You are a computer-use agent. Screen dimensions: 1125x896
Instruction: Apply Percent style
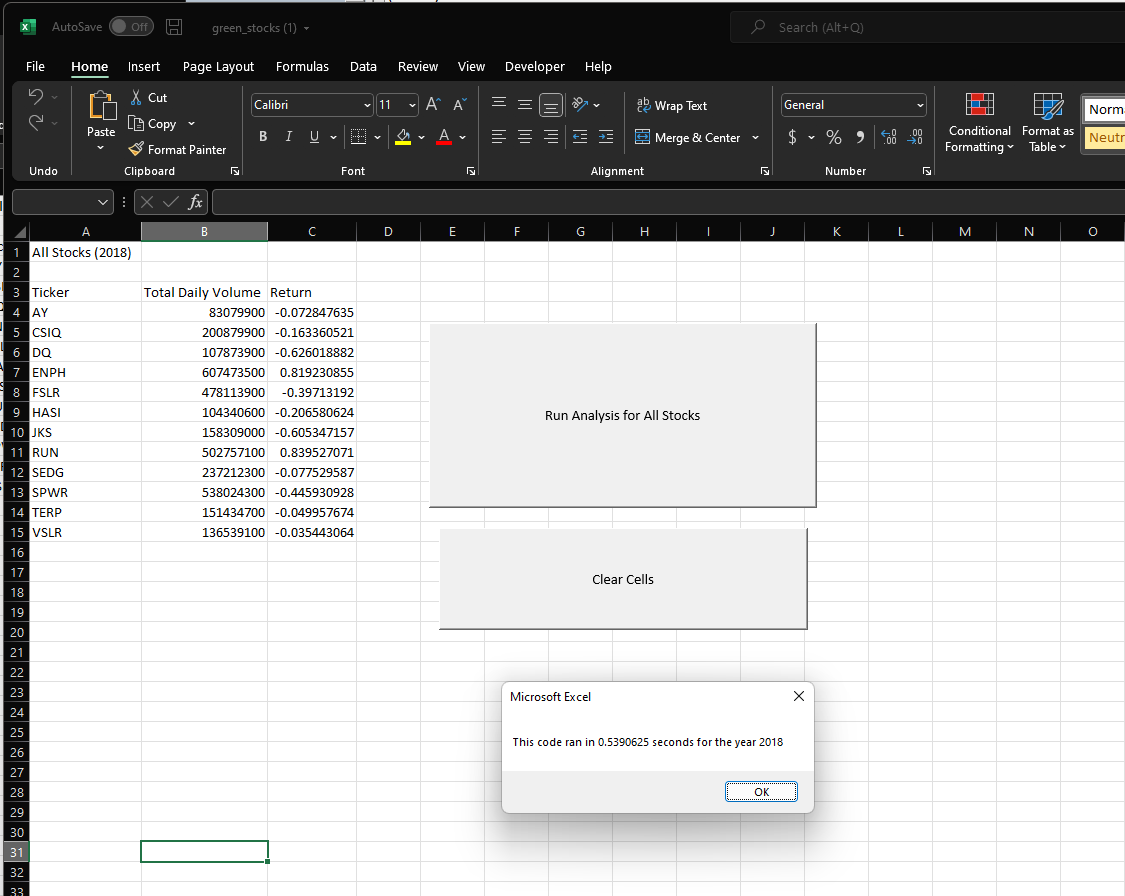pos(834,136)
